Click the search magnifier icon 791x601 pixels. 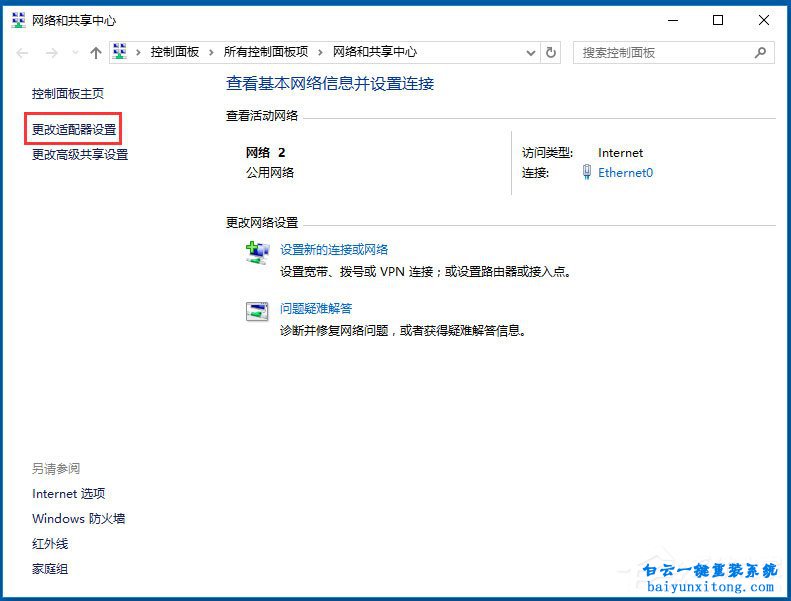click(760, 52)
